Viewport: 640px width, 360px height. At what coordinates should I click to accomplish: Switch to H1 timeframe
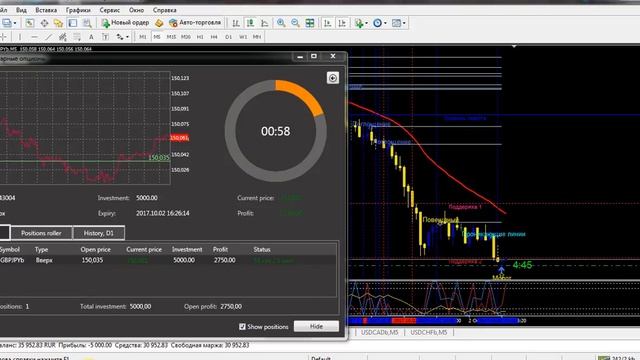click(200, 37)
